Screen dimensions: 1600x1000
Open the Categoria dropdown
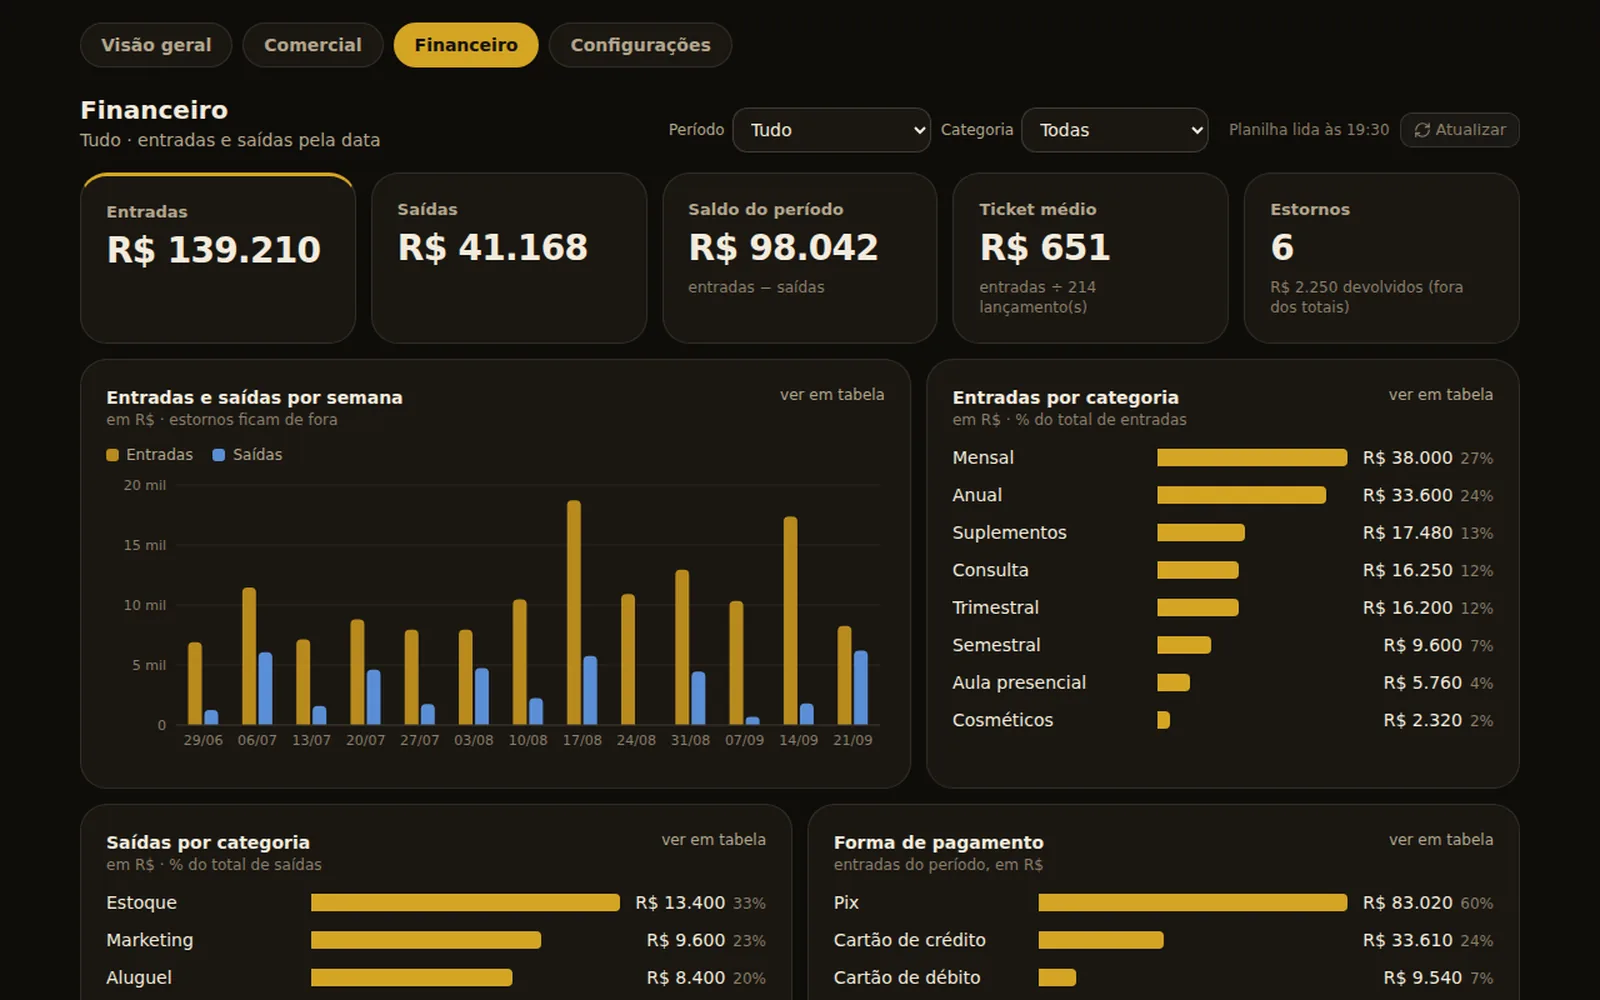tap(1115, 130)
